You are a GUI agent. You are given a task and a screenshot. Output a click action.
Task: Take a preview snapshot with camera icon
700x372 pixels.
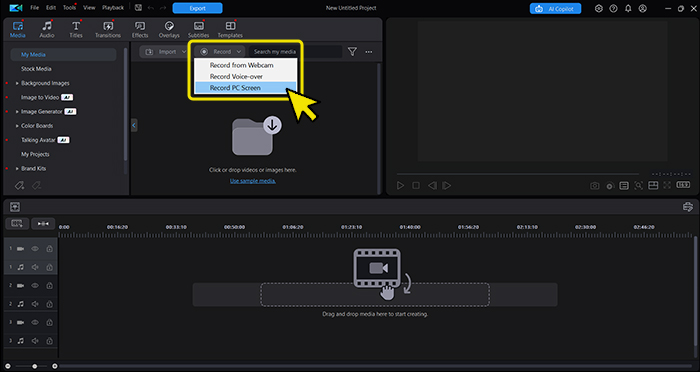tap(595, 186)
